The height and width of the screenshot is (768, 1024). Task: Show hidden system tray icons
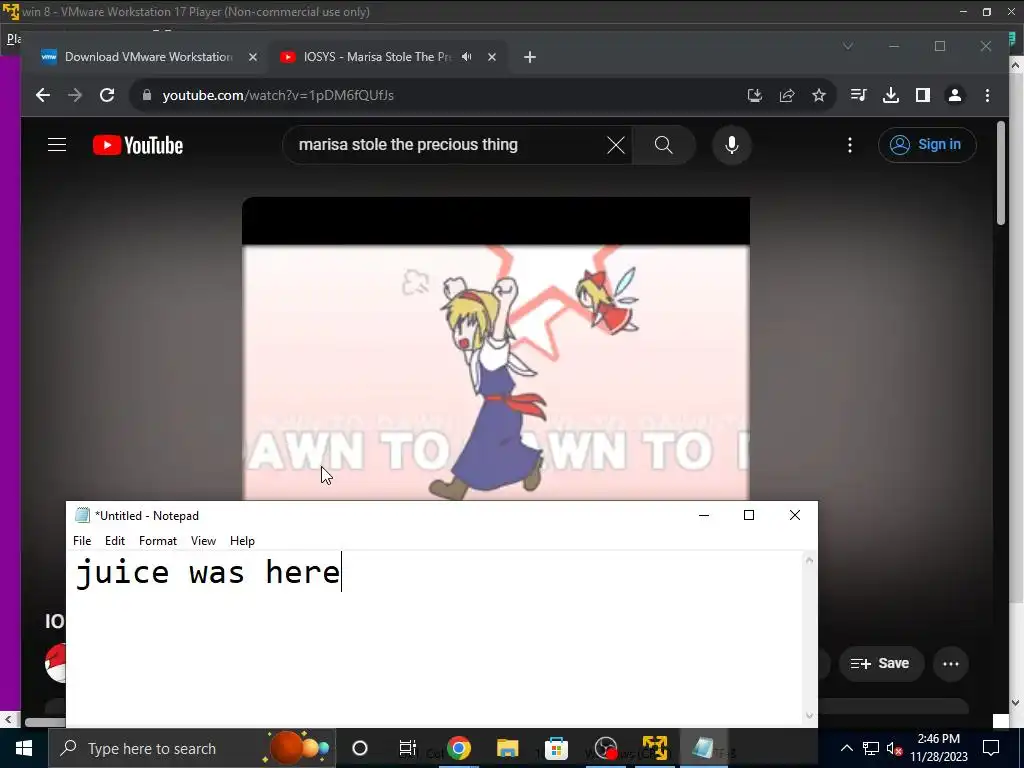[x=846, y=748]
